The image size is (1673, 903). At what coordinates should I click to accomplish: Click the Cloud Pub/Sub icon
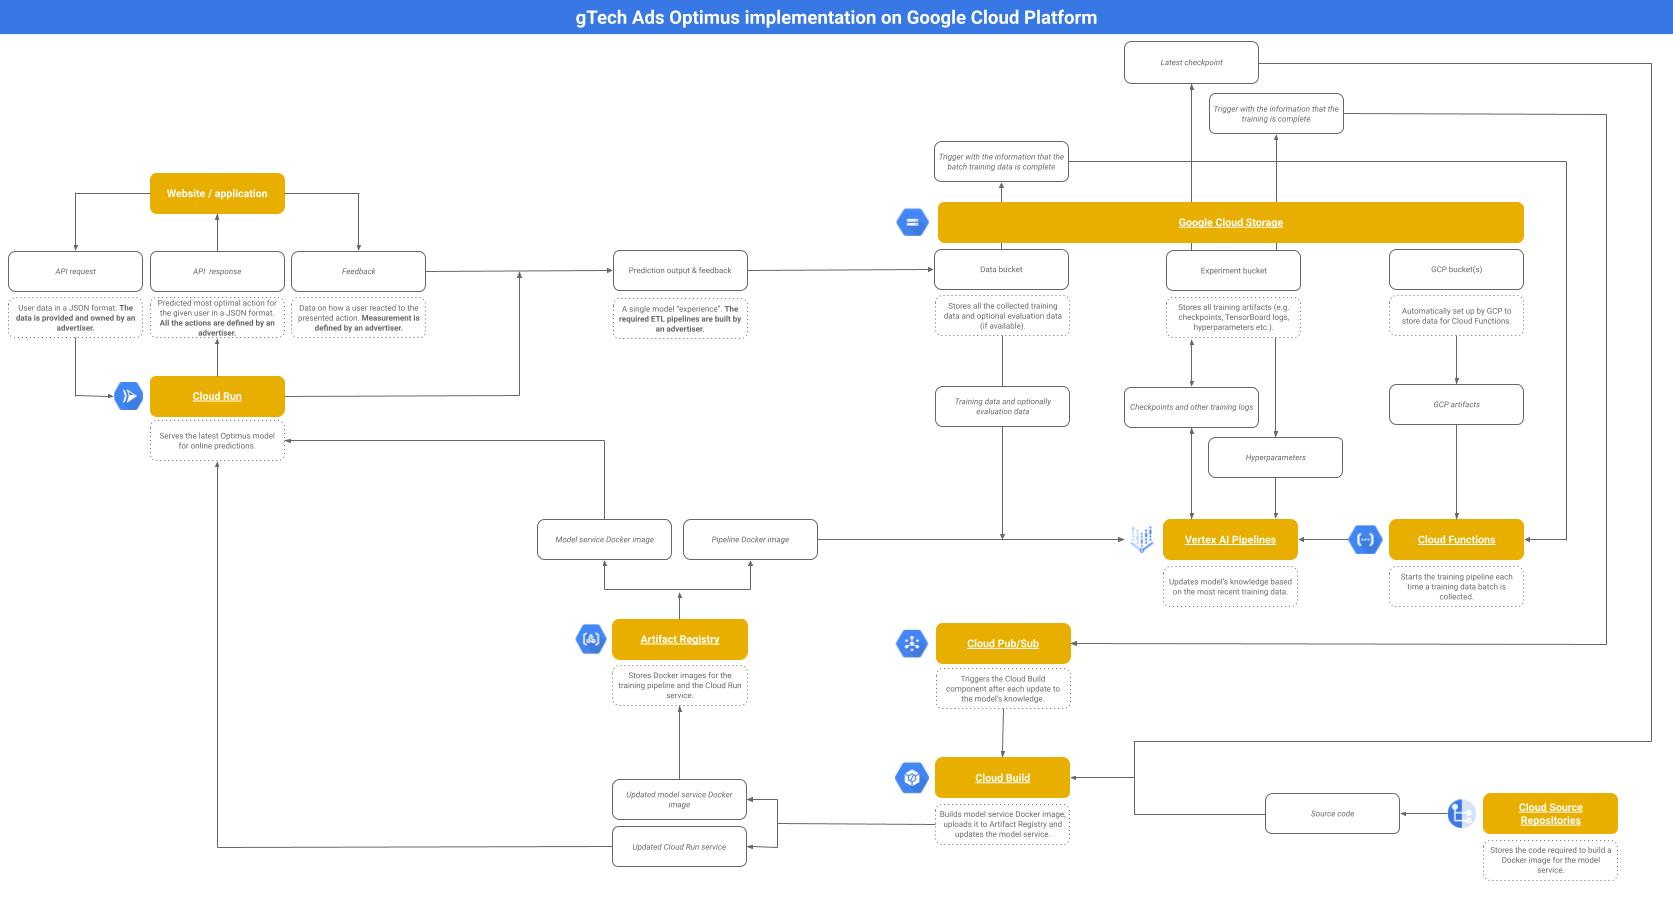pos(912,644)
